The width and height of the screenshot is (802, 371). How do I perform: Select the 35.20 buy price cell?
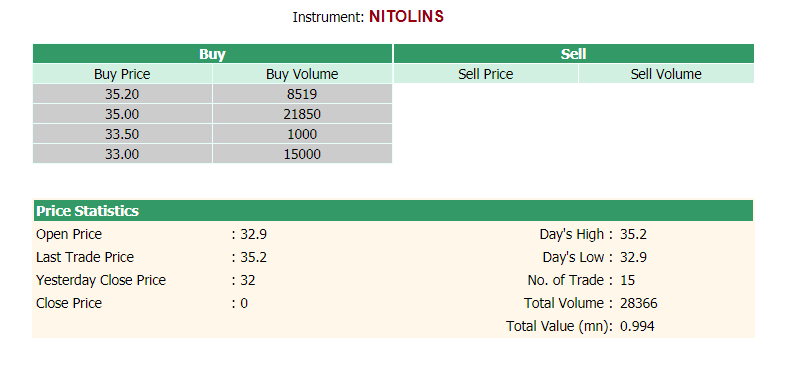tap(122, 94)
